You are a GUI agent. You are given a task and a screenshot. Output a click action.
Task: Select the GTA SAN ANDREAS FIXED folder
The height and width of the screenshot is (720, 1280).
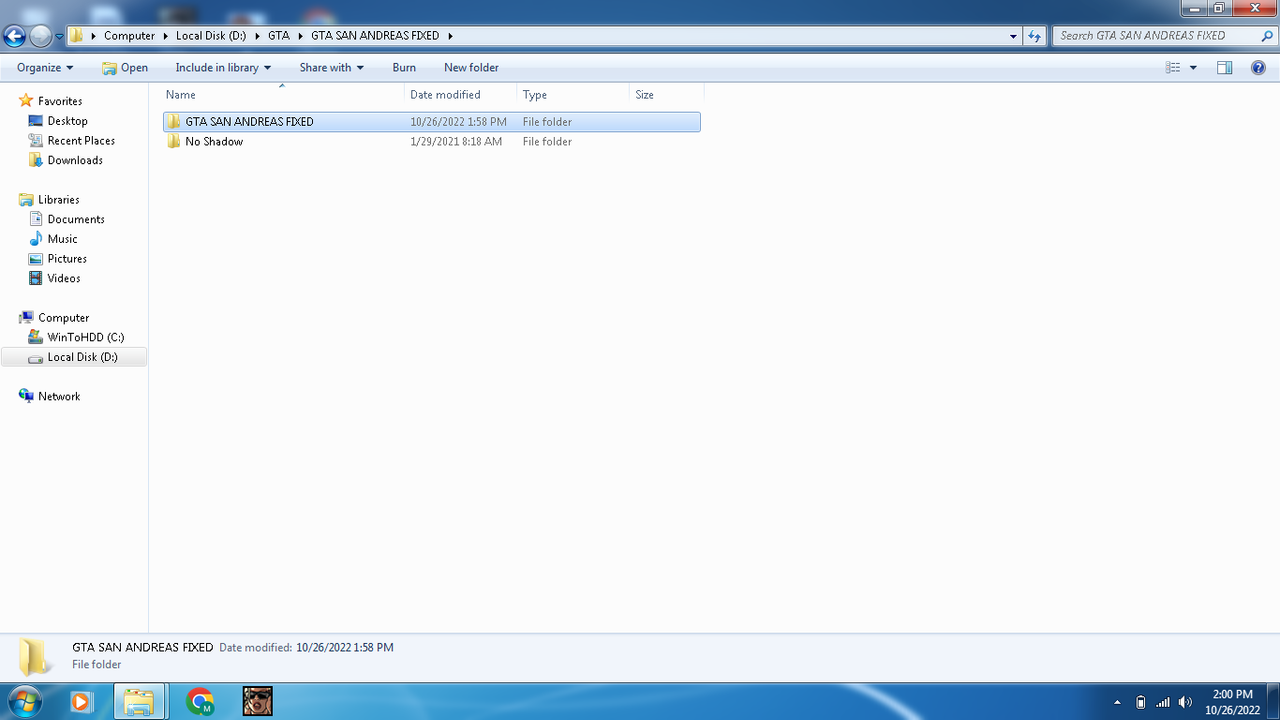tap(432, 122)
